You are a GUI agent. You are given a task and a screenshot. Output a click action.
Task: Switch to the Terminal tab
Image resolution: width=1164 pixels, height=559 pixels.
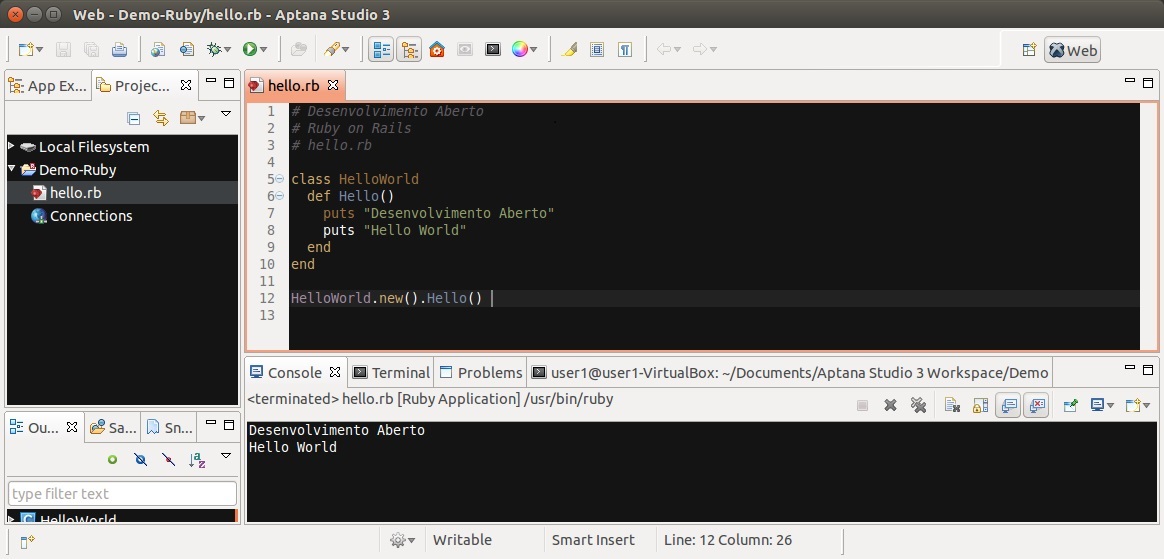(390, 372)
